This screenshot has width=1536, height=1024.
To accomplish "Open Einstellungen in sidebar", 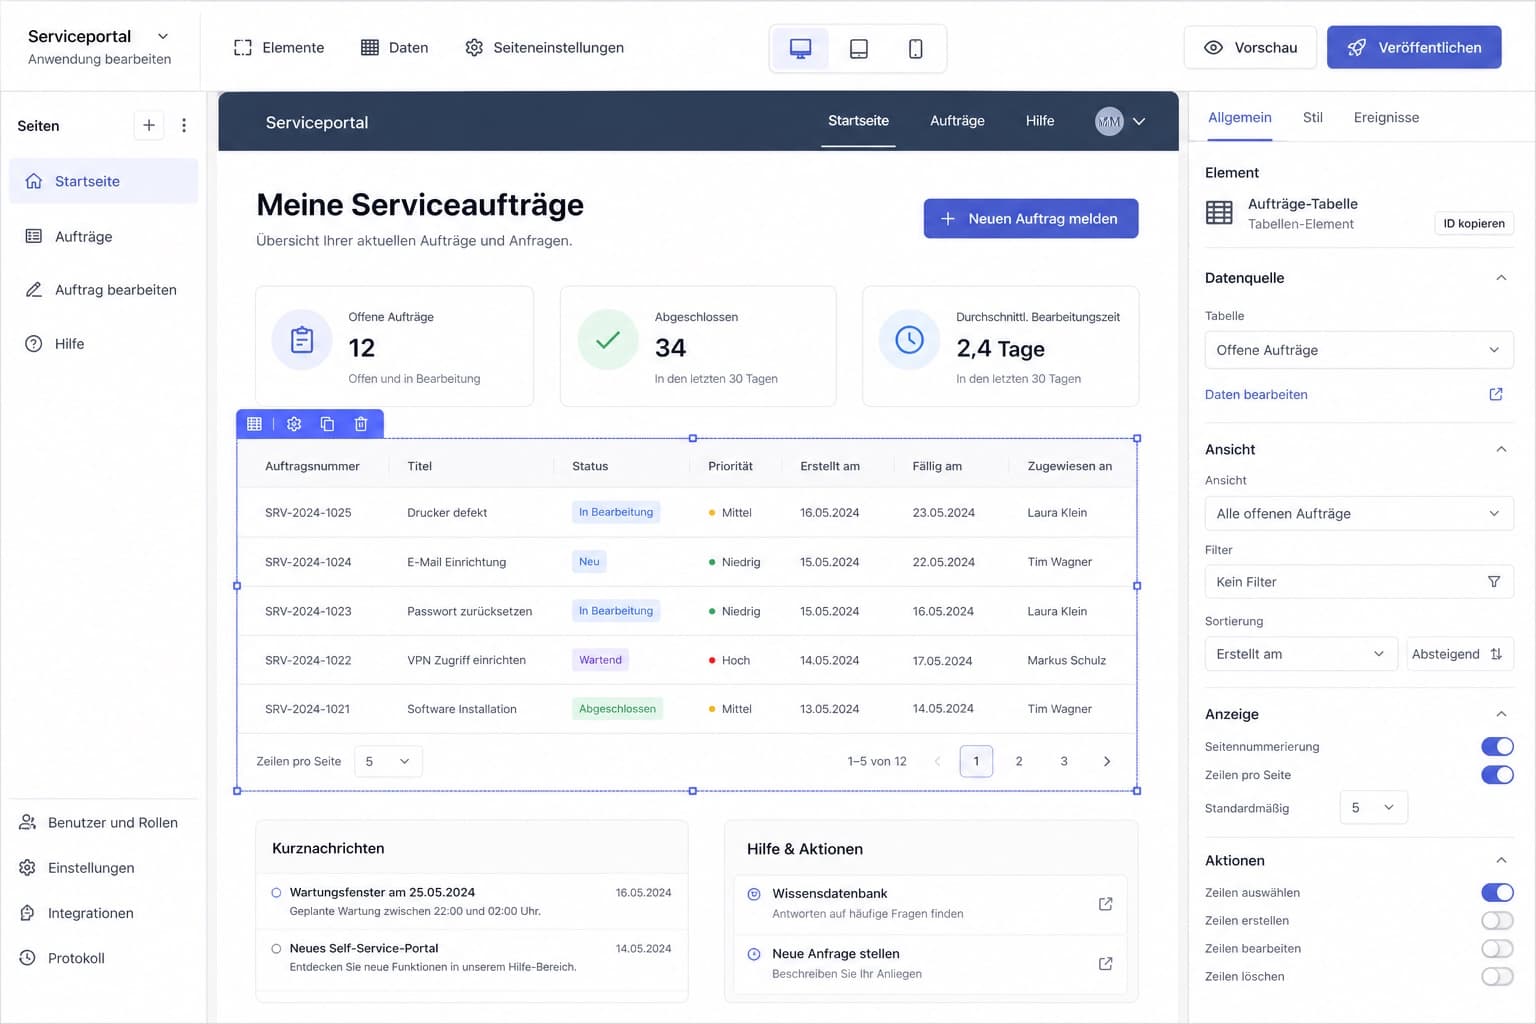I will click(x=77, y=867).
